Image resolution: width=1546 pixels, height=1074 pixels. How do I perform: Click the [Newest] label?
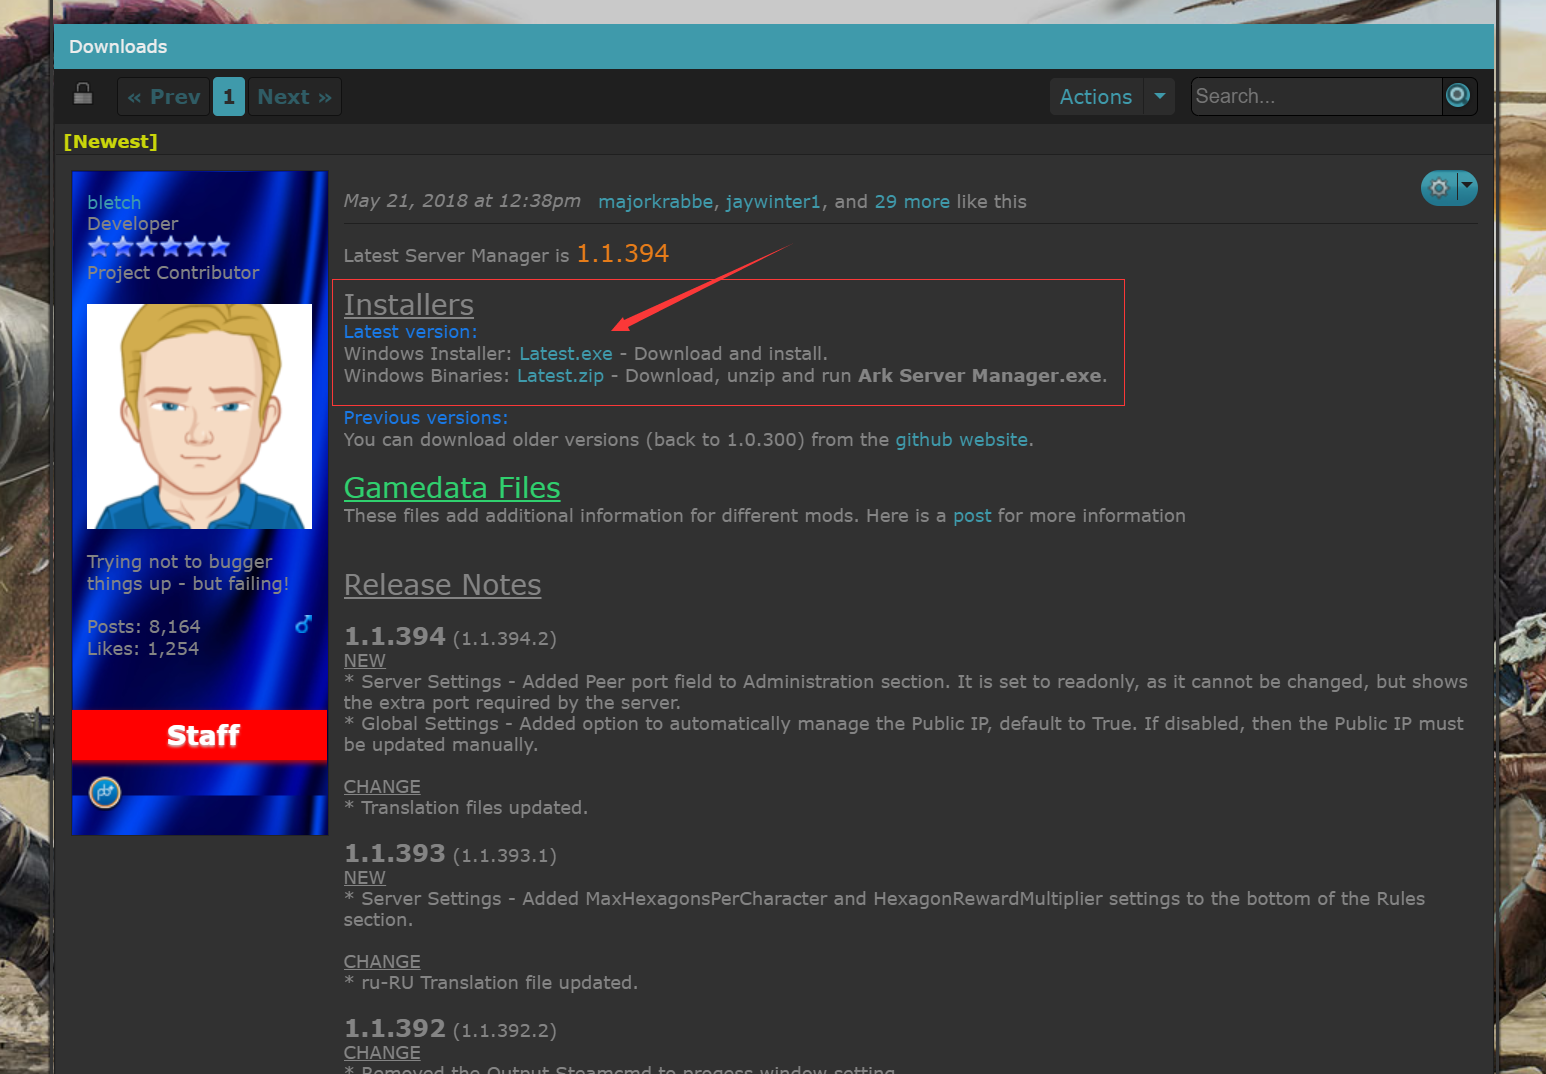point(110,141)
